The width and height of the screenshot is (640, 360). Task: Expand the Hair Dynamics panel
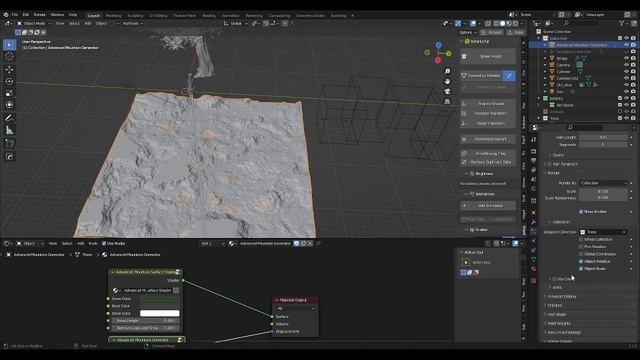pos(565,164)
